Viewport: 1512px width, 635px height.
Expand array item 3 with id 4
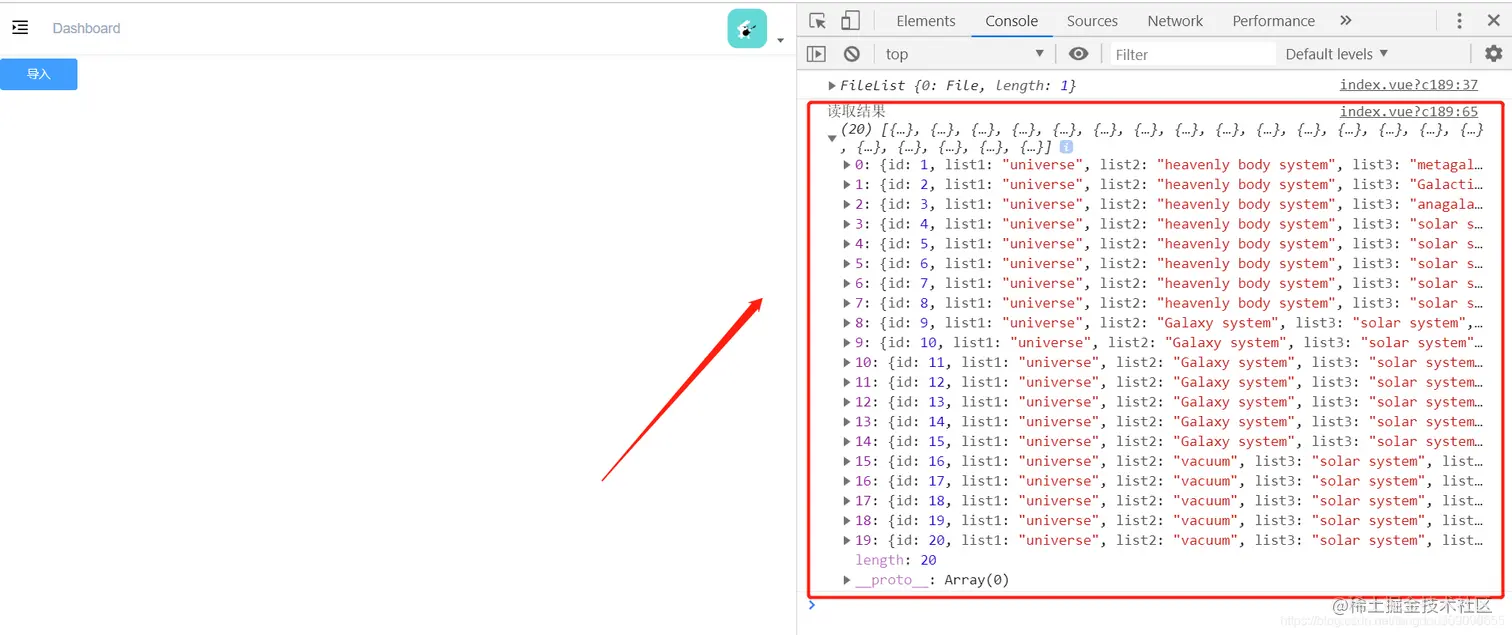[848, 224]
